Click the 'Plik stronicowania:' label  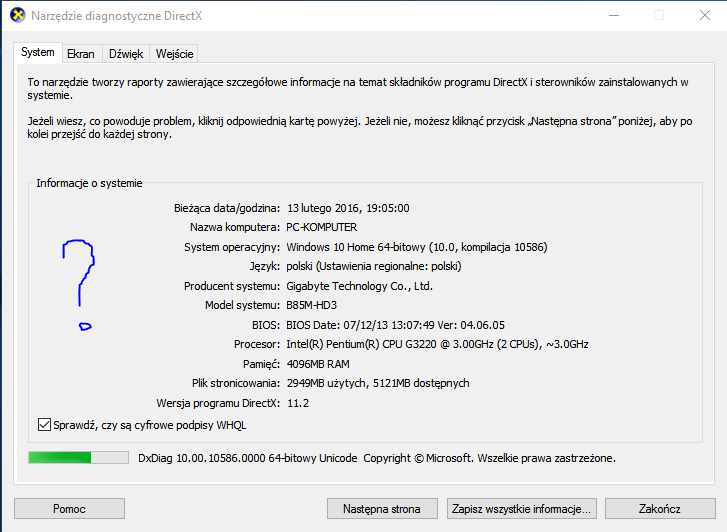(236, 383)
